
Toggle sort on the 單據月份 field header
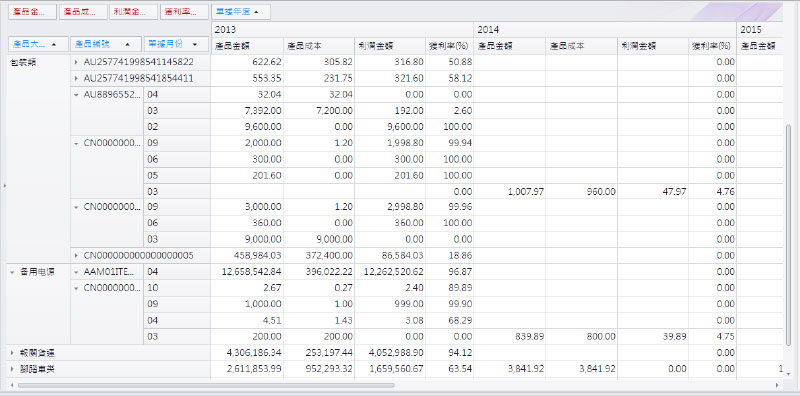pos(177,44)
